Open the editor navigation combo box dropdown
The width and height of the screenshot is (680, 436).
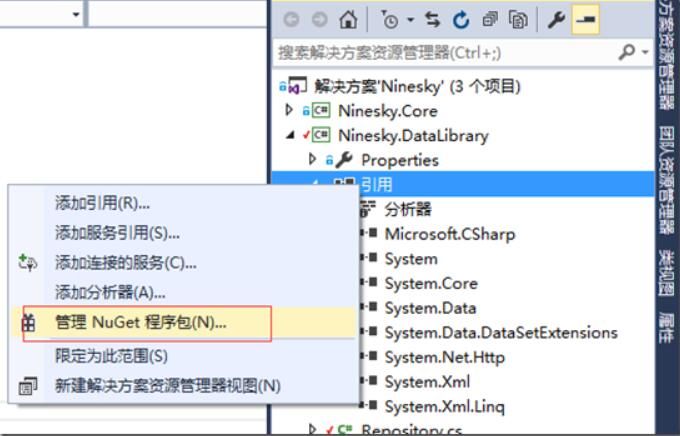pos(76,14)
